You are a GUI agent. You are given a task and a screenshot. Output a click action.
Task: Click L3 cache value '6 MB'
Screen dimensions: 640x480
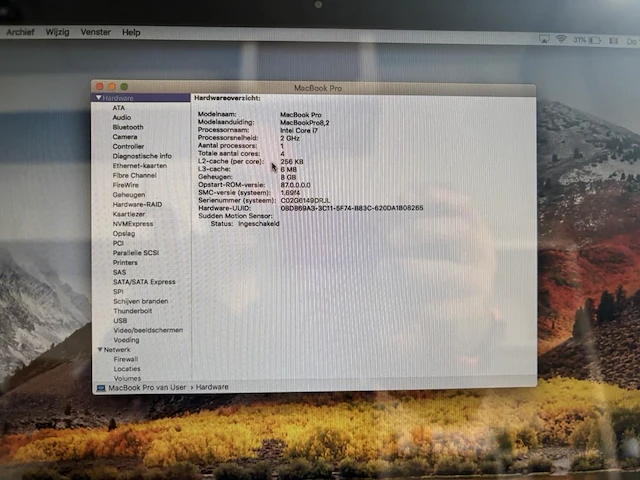click(x=289, y=169)
